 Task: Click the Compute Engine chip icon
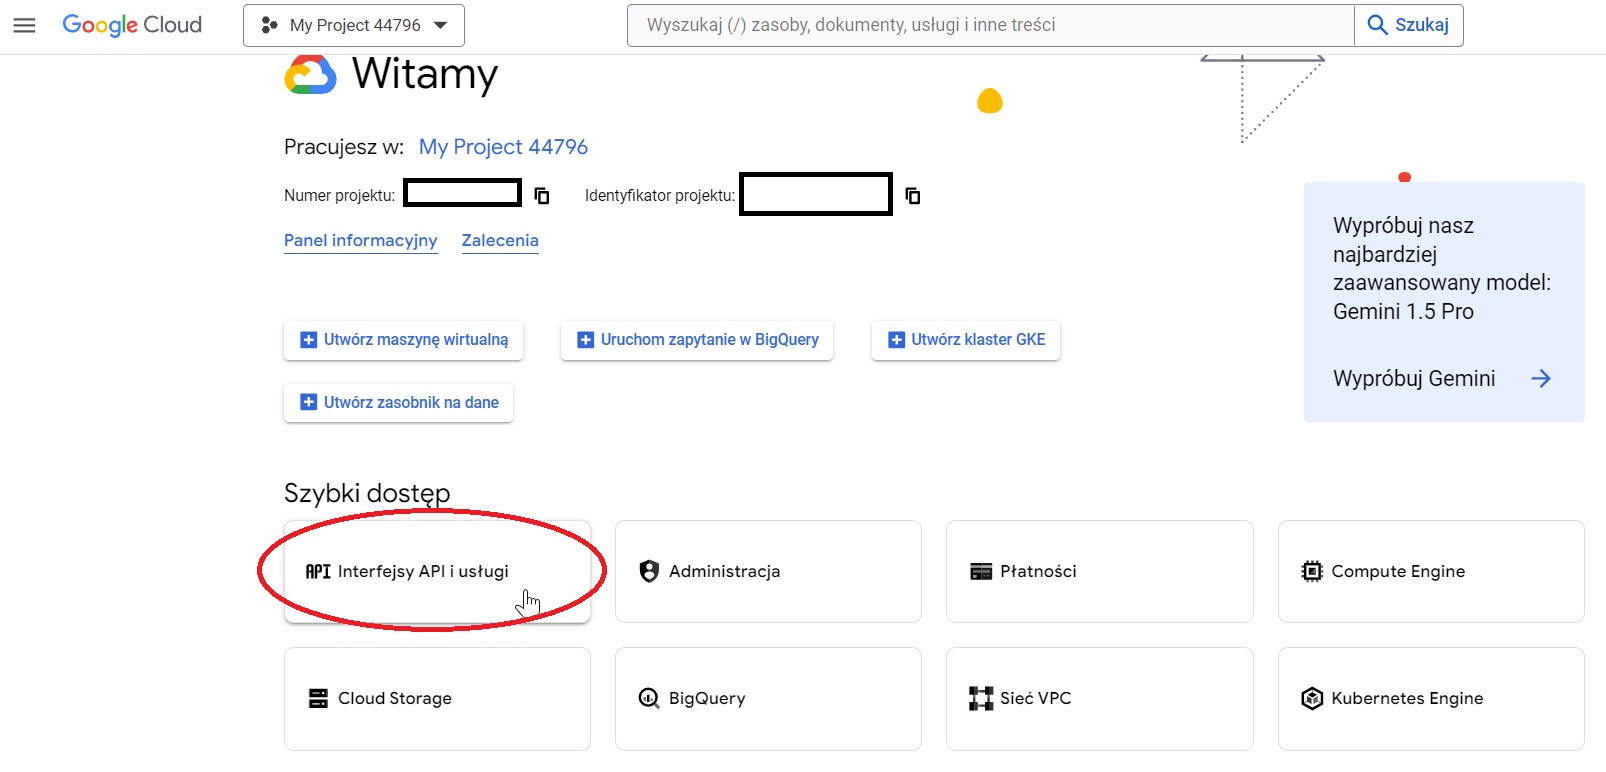point(1312,571)
